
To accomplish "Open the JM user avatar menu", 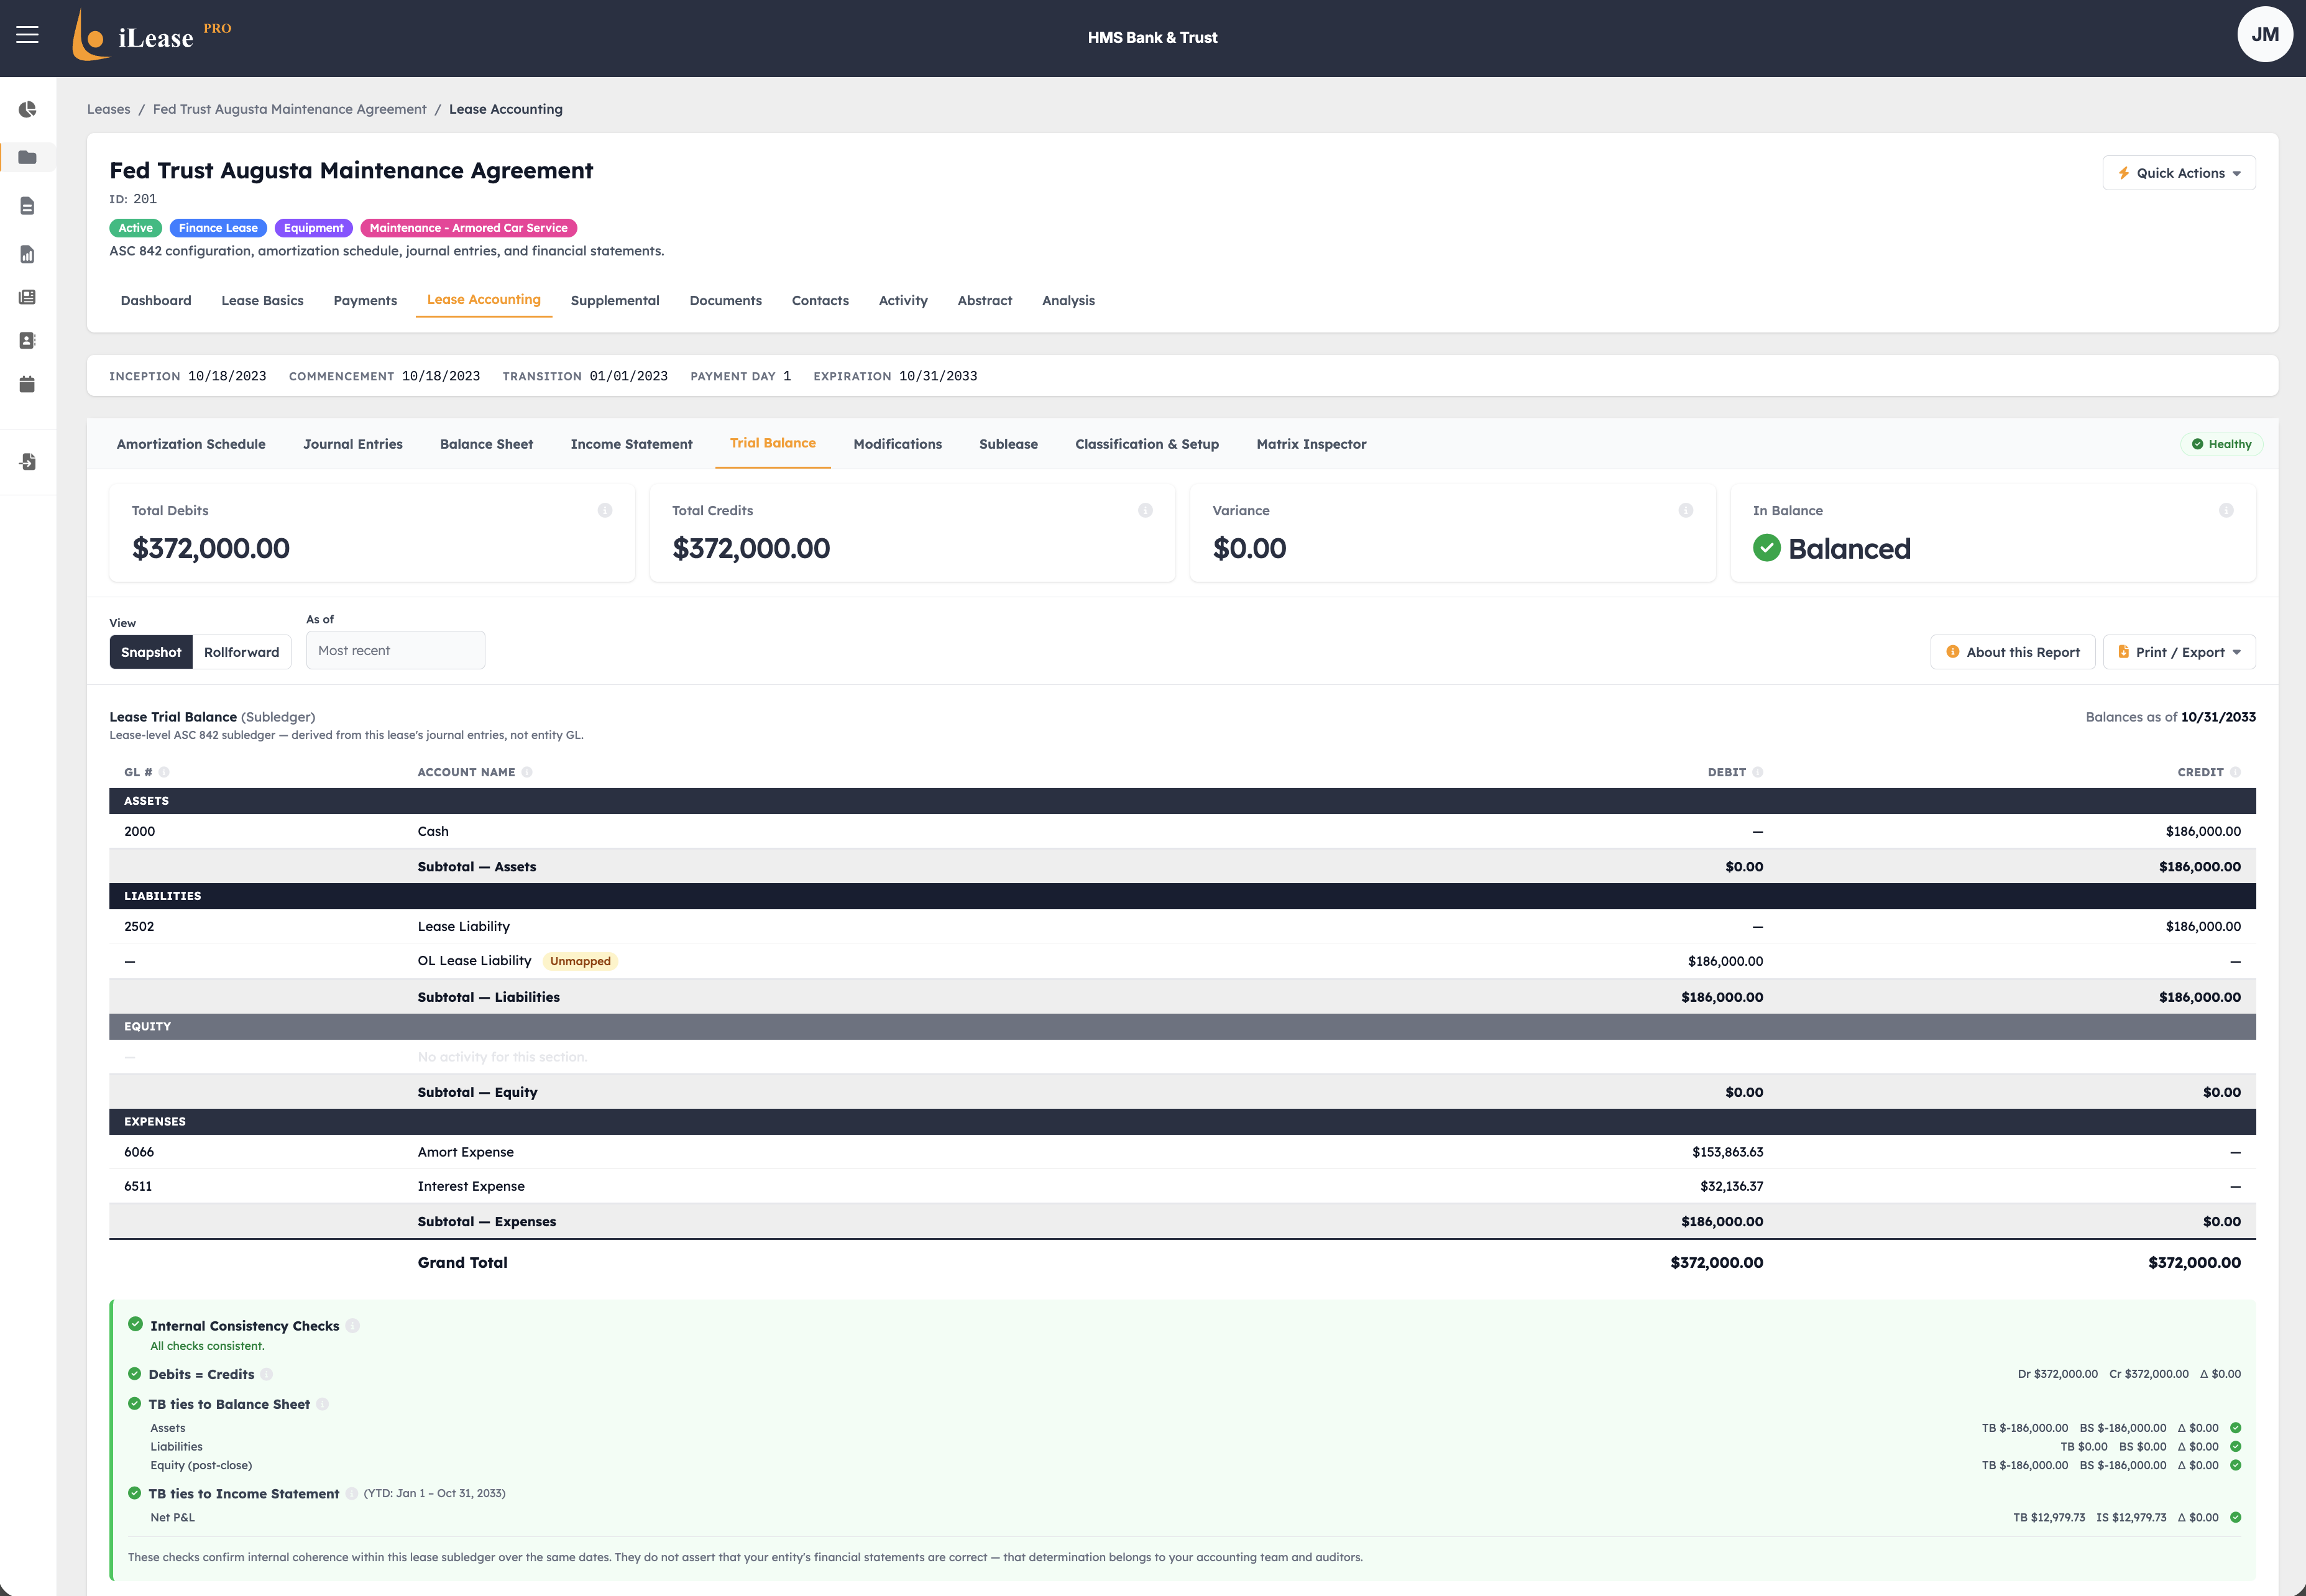I will point(2264,35).
